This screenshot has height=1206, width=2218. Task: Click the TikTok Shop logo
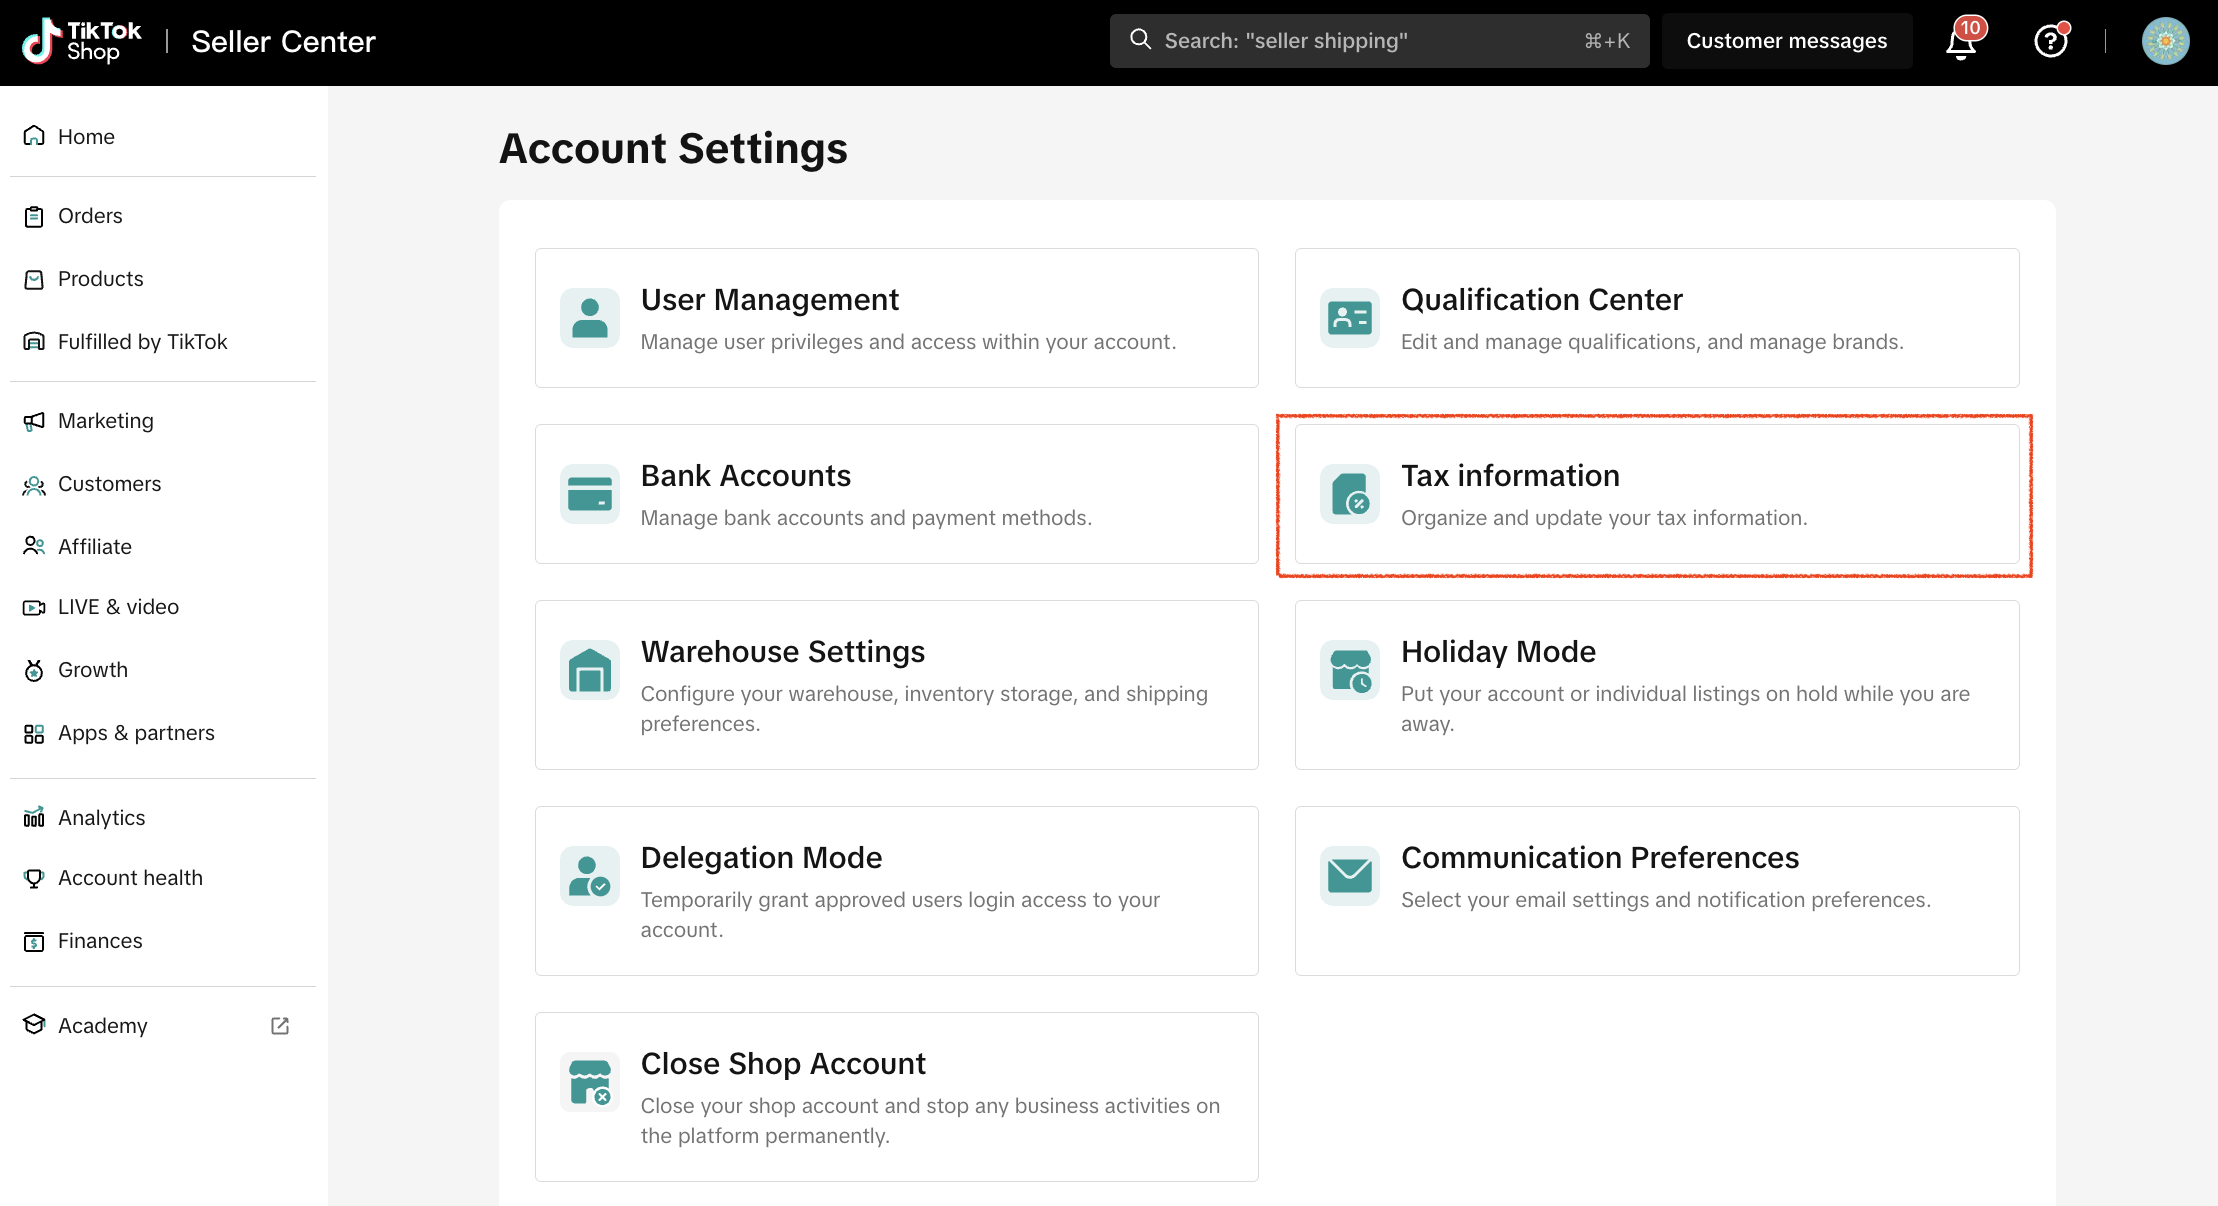click(82, 41)
